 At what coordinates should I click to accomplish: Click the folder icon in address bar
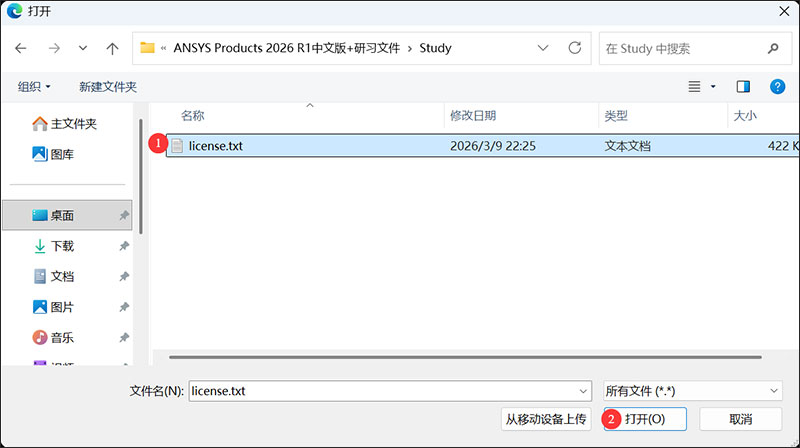tap(147, 48)
